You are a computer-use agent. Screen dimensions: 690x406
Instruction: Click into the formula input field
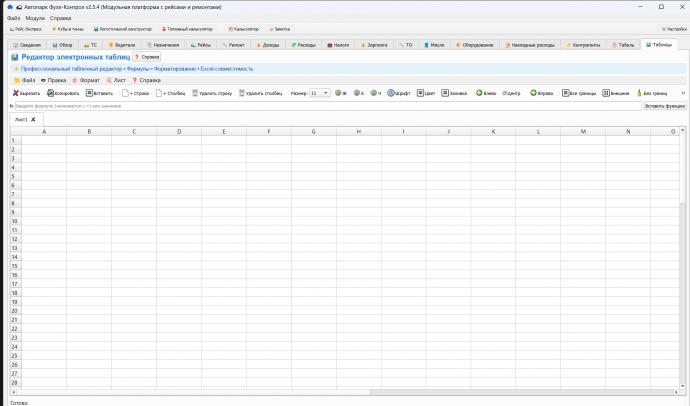[328, 106]
